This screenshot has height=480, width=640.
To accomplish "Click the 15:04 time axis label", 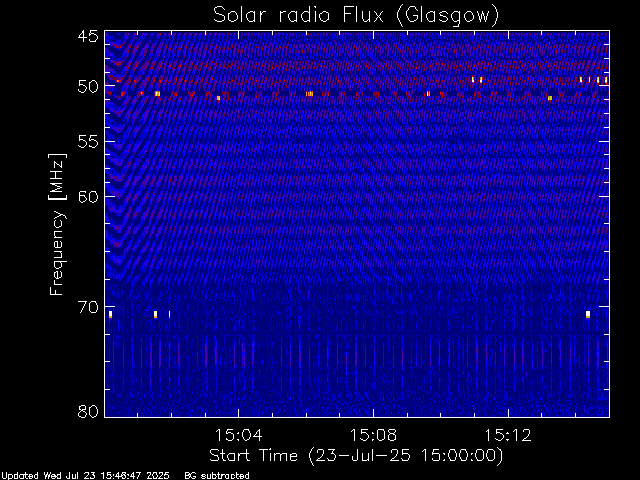I will click(238, 435).
